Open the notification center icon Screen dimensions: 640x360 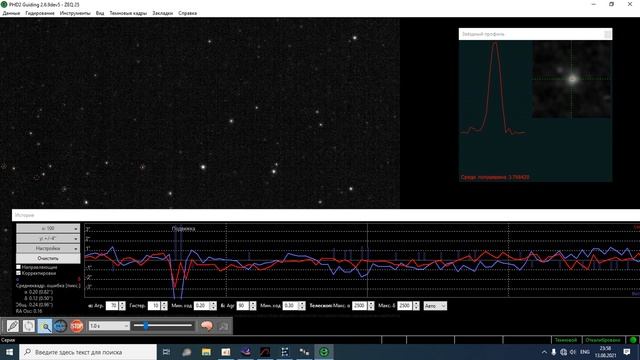(x=627, y=352)
